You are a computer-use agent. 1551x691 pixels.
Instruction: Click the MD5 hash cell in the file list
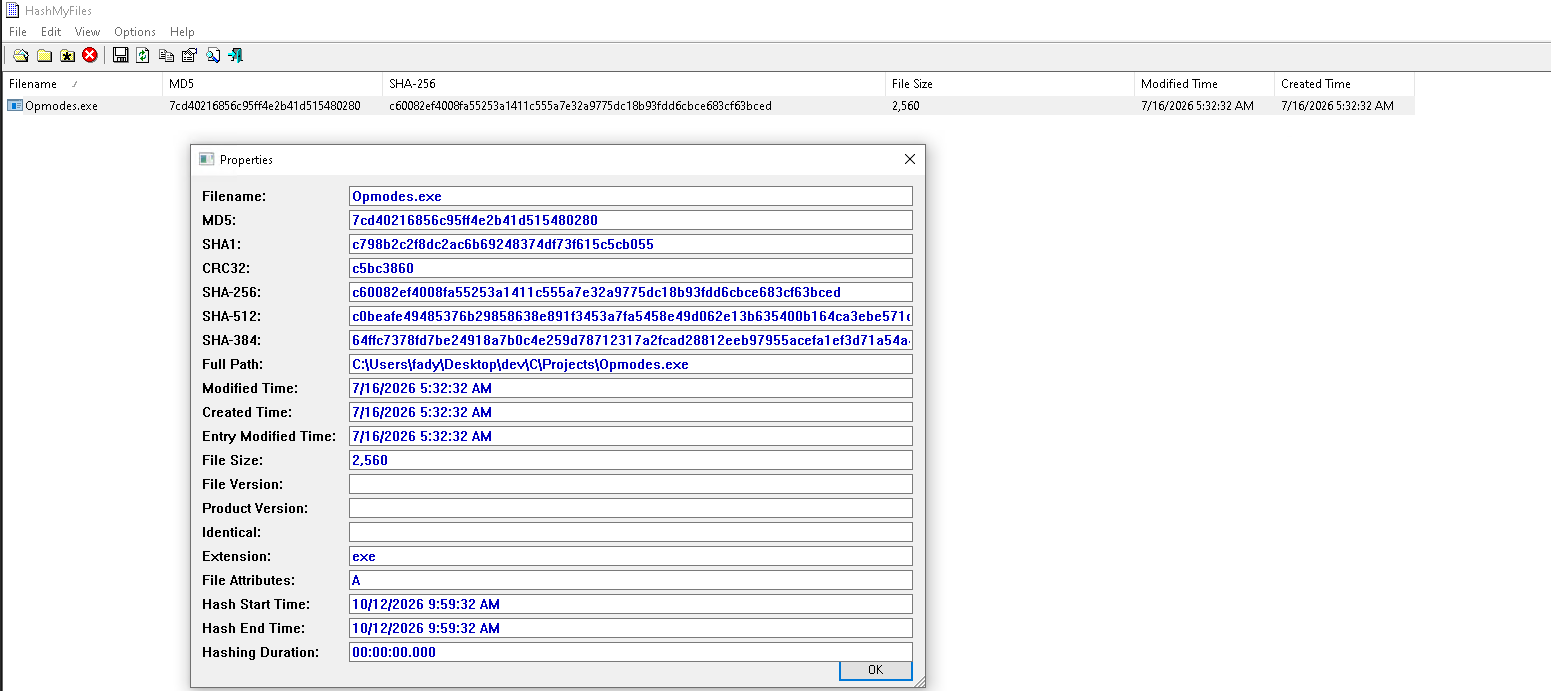pos(265,106)
